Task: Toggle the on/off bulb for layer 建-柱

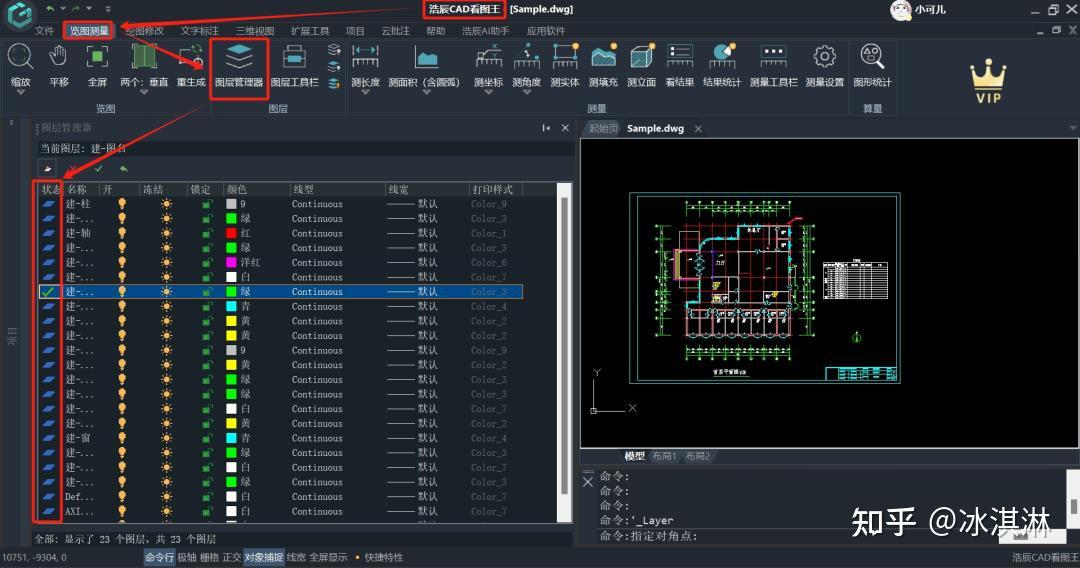Action: (122, 204)
